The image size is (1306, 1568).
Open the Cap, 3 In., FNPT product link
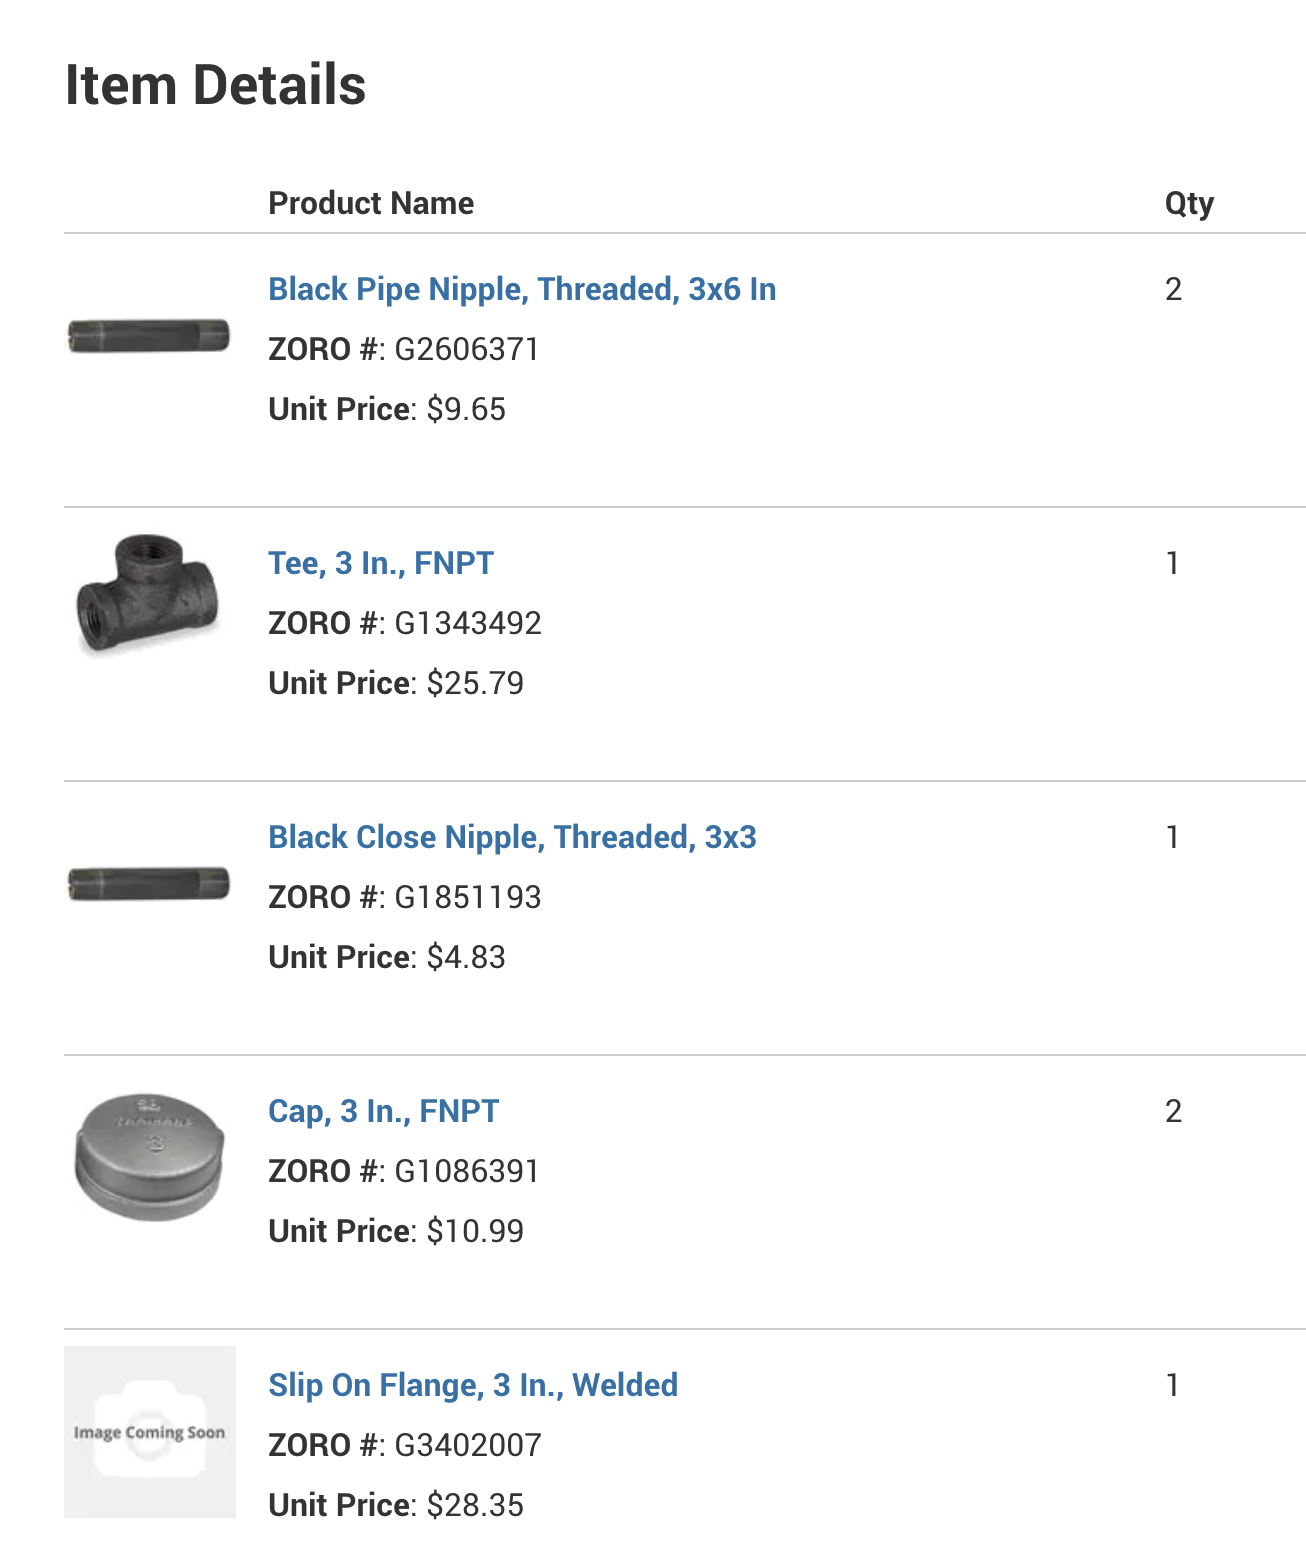point(383,1111)
